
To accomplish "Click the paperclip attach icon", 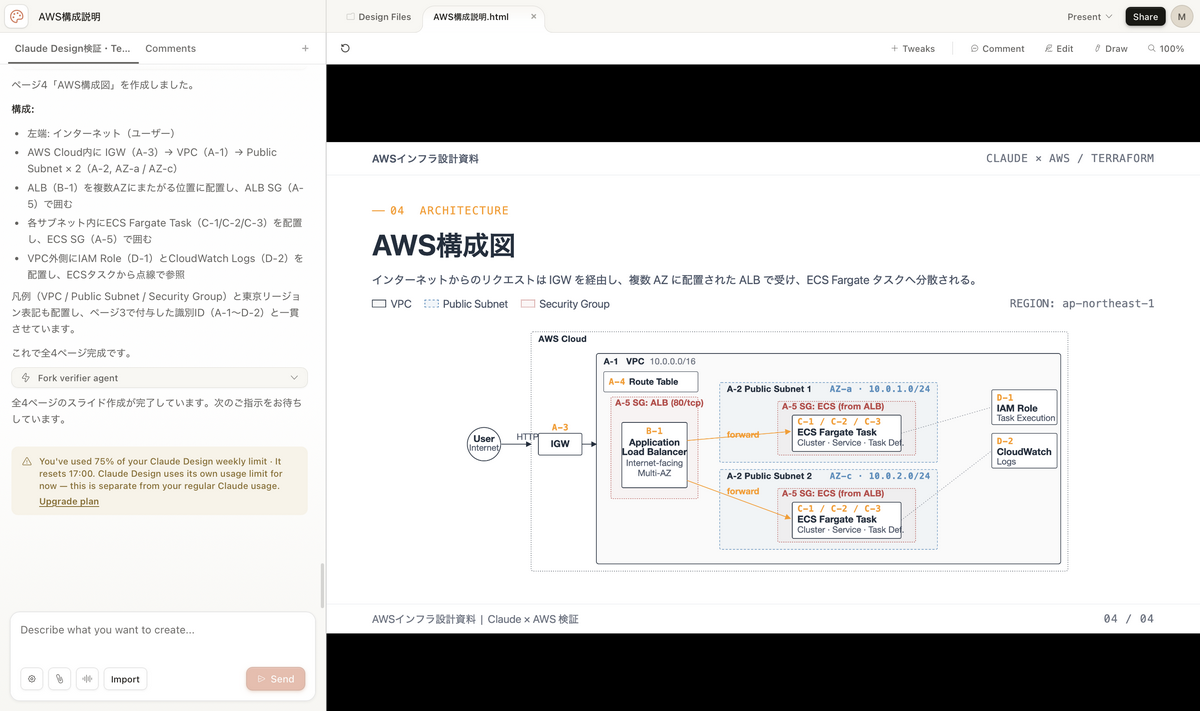I will pyautogui.click(x=59, y=679).
